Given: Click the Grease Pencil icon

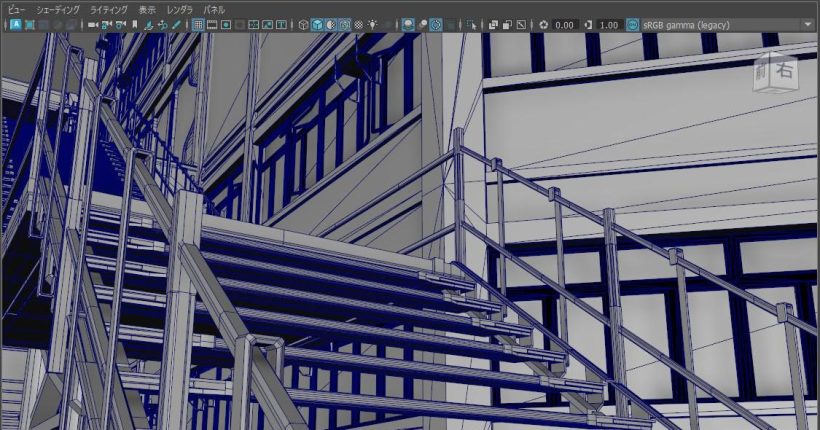Looking at the screenshot, I should pos(176,25).
